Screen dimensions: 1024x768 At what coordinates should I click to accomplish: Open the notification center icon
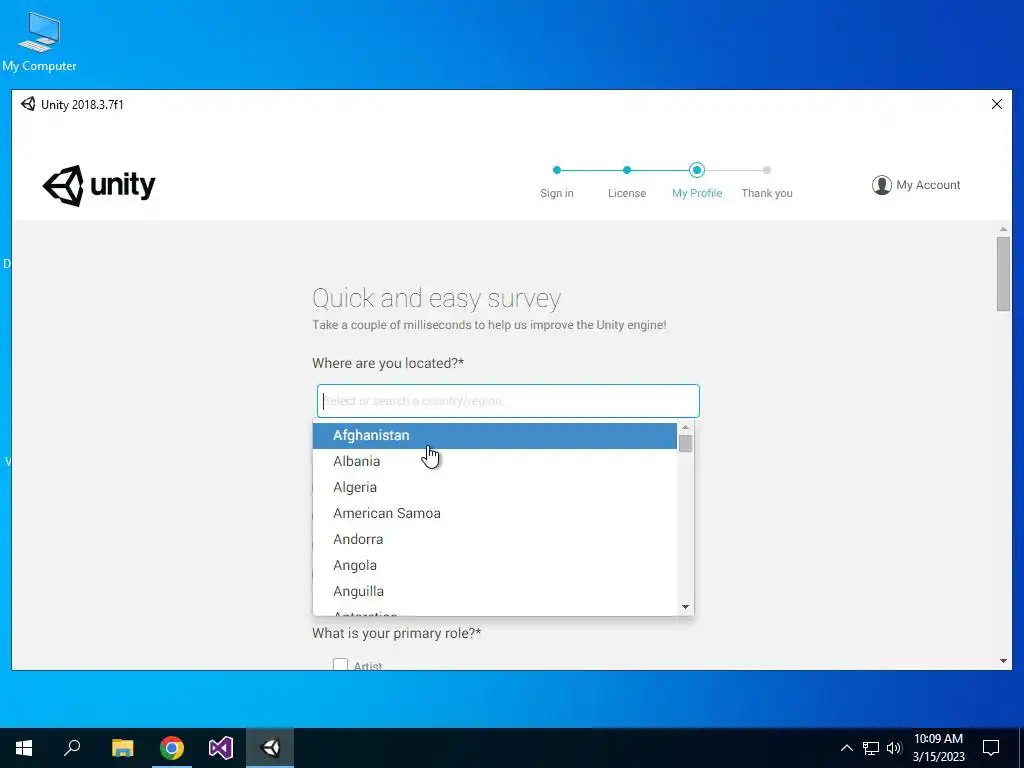click(991, 748)
